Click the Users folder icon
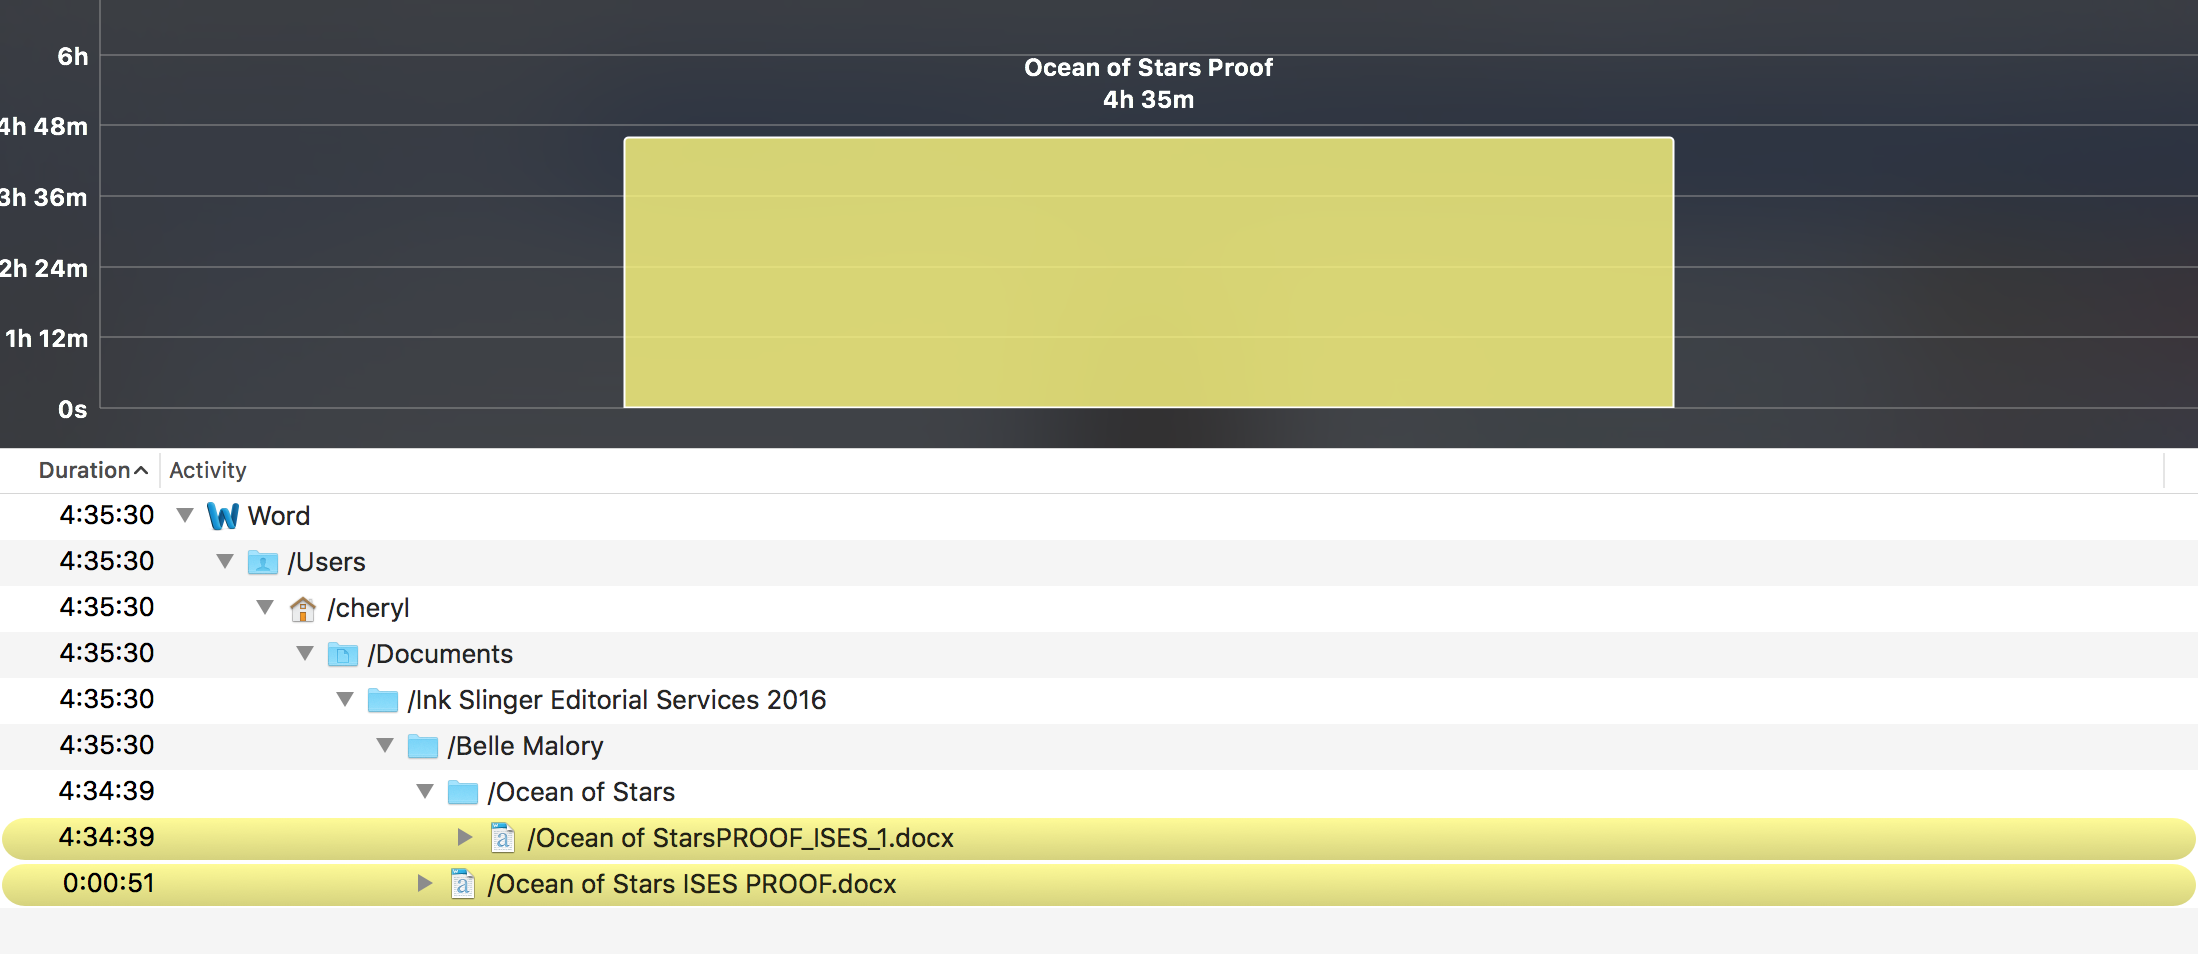The image size is (2198, 962). tap(262, 562)
